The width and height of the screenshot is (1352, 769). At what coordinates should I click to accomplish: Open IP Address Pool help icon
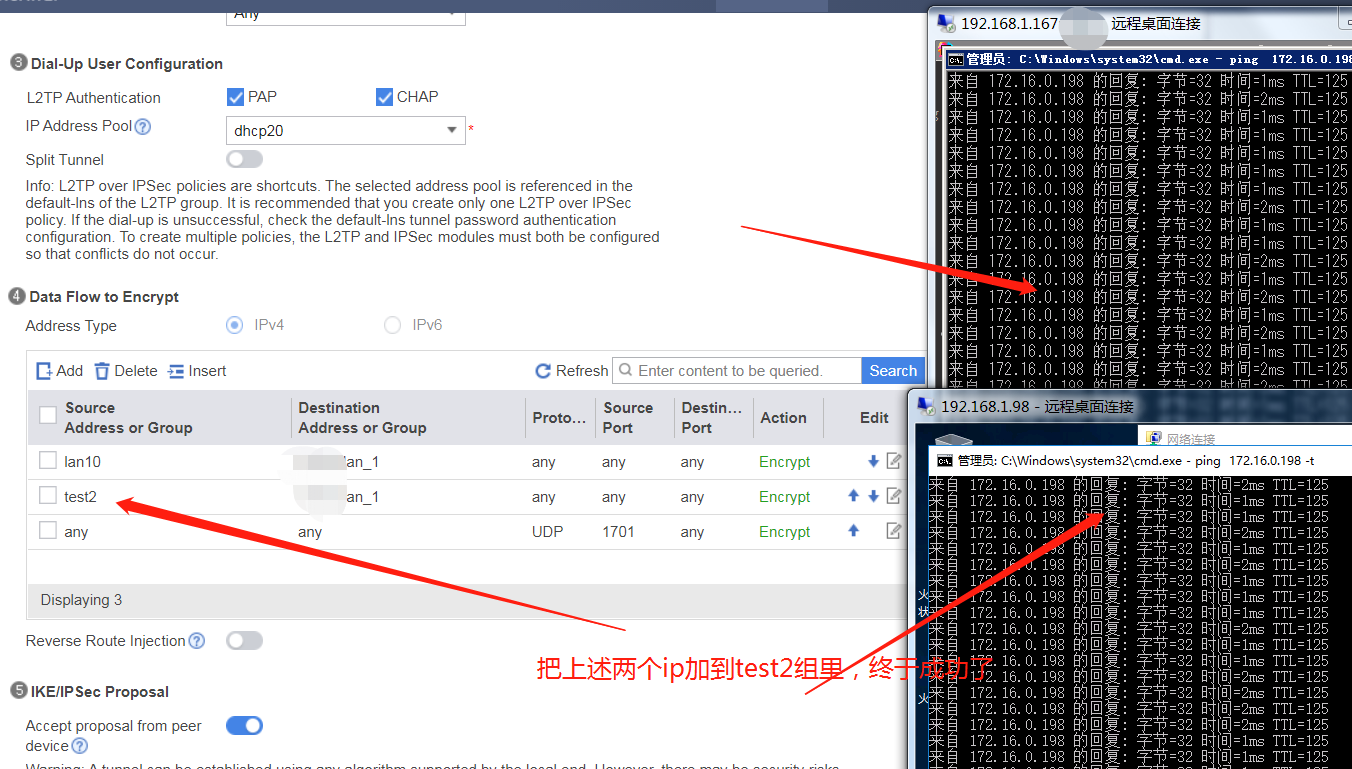point(143,127)
